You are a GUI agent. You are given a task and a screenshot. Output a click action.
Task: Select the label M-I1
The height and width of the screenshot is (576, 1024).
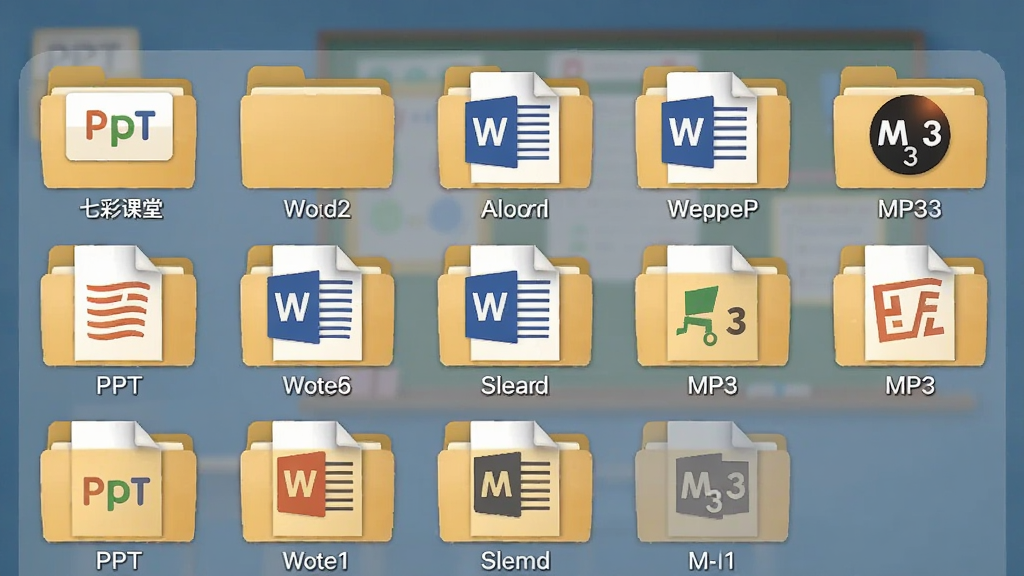712,561
